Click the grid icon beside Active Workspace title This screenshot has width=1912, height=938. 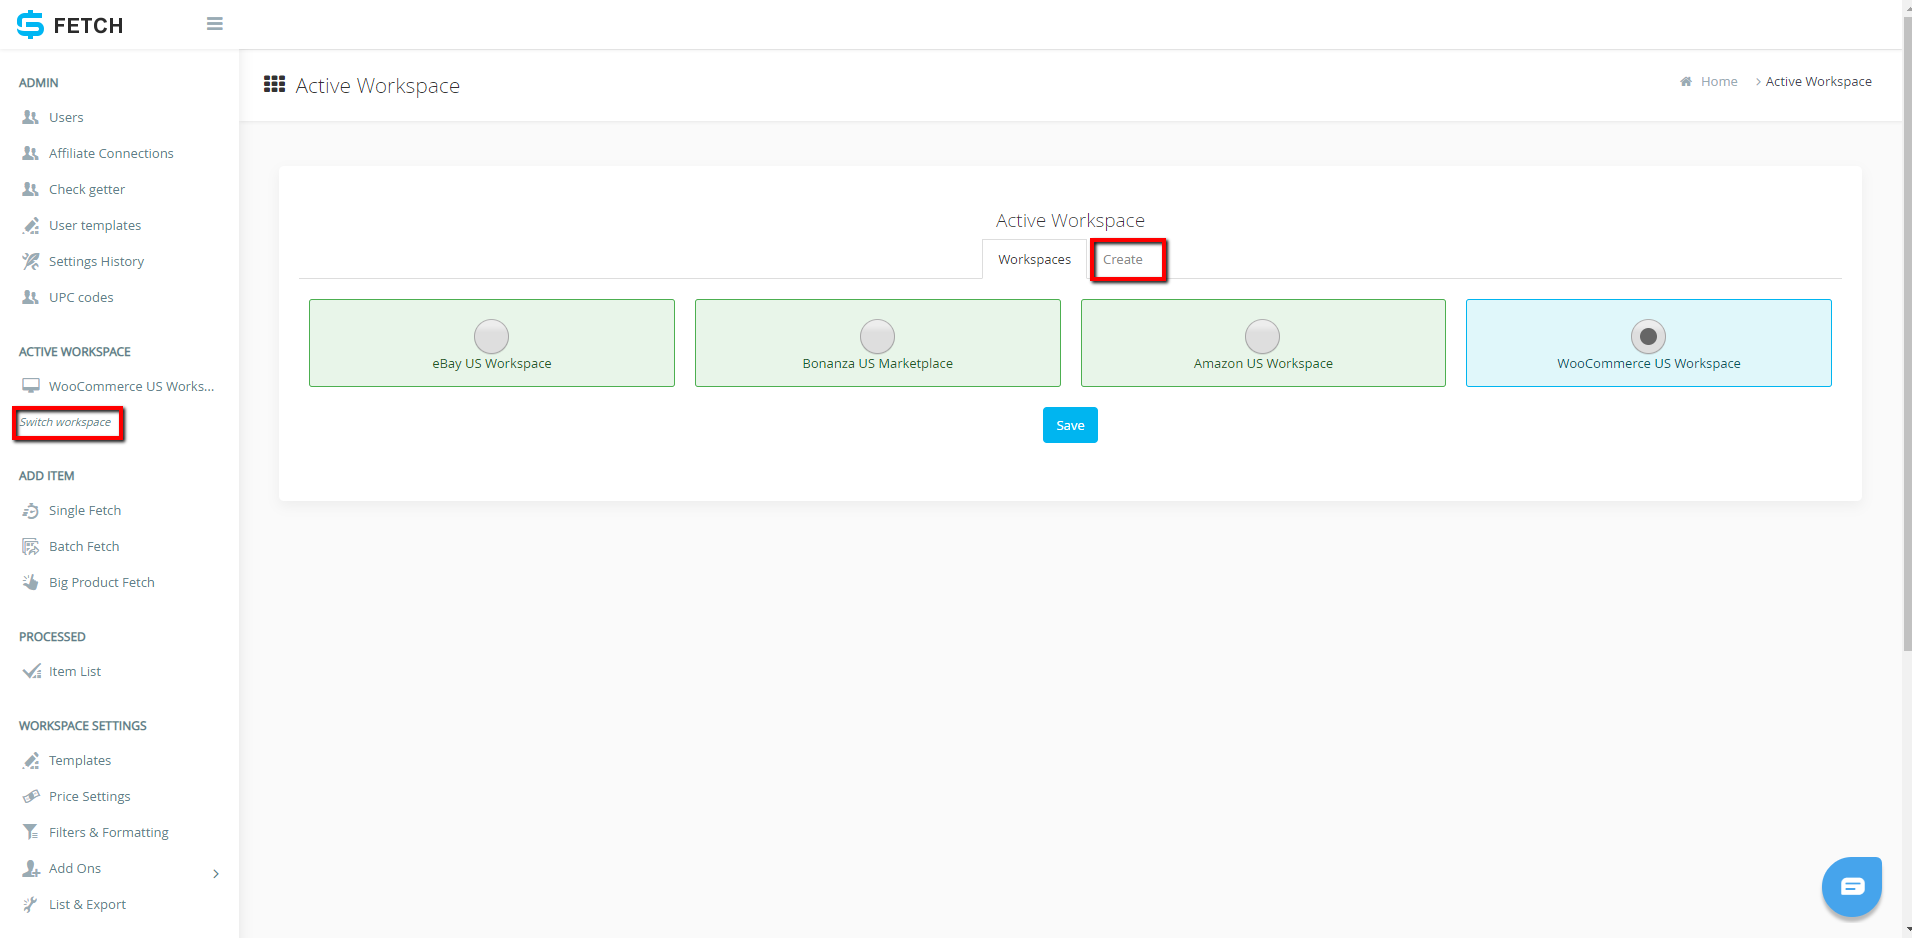274,84
